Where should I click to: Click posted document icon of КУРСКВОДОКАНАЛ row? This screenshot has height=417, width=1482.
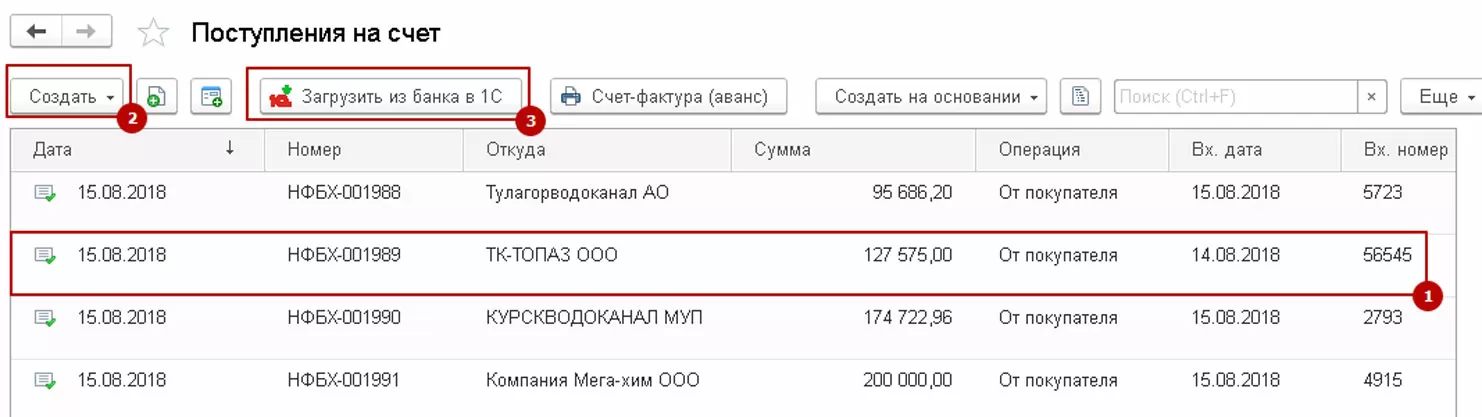coord(45,318)
